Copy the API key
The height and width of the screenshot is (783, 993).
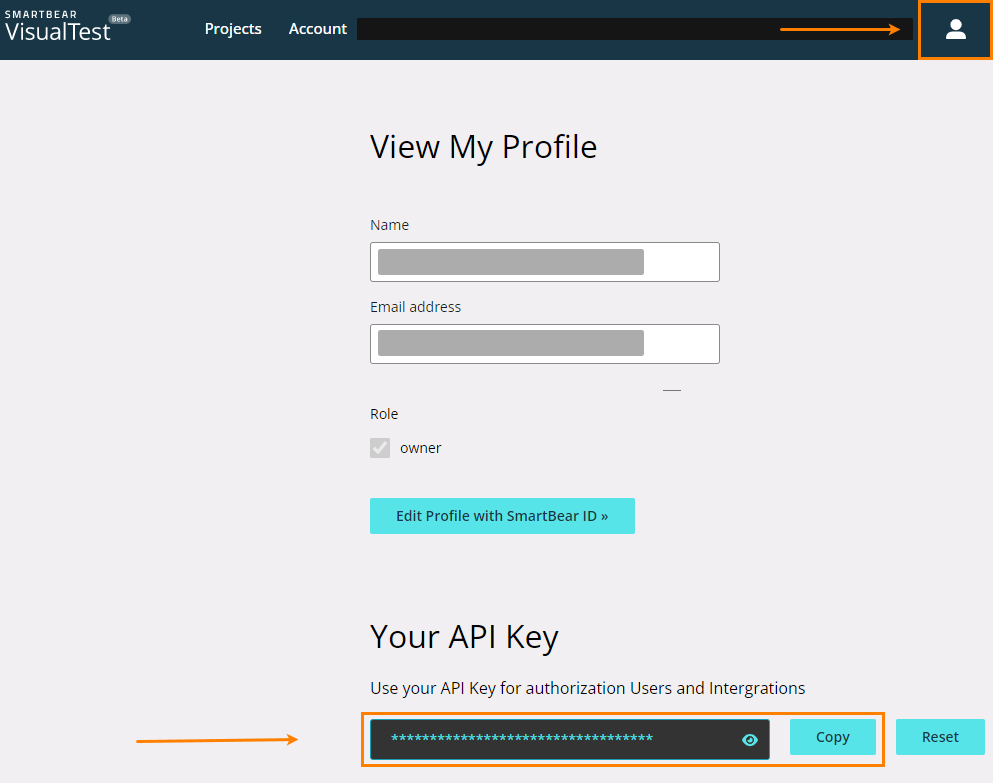[x=832, y=737]
